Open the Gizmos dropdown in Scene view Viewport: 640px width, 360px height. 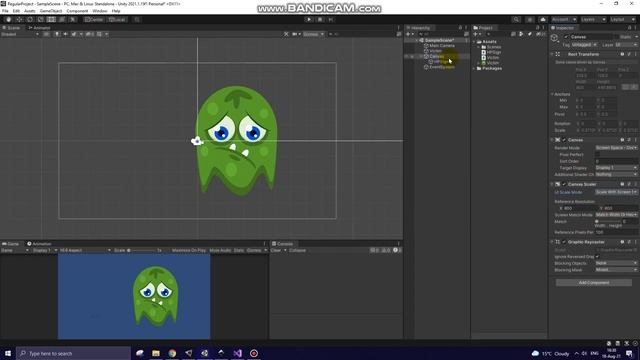313,34
